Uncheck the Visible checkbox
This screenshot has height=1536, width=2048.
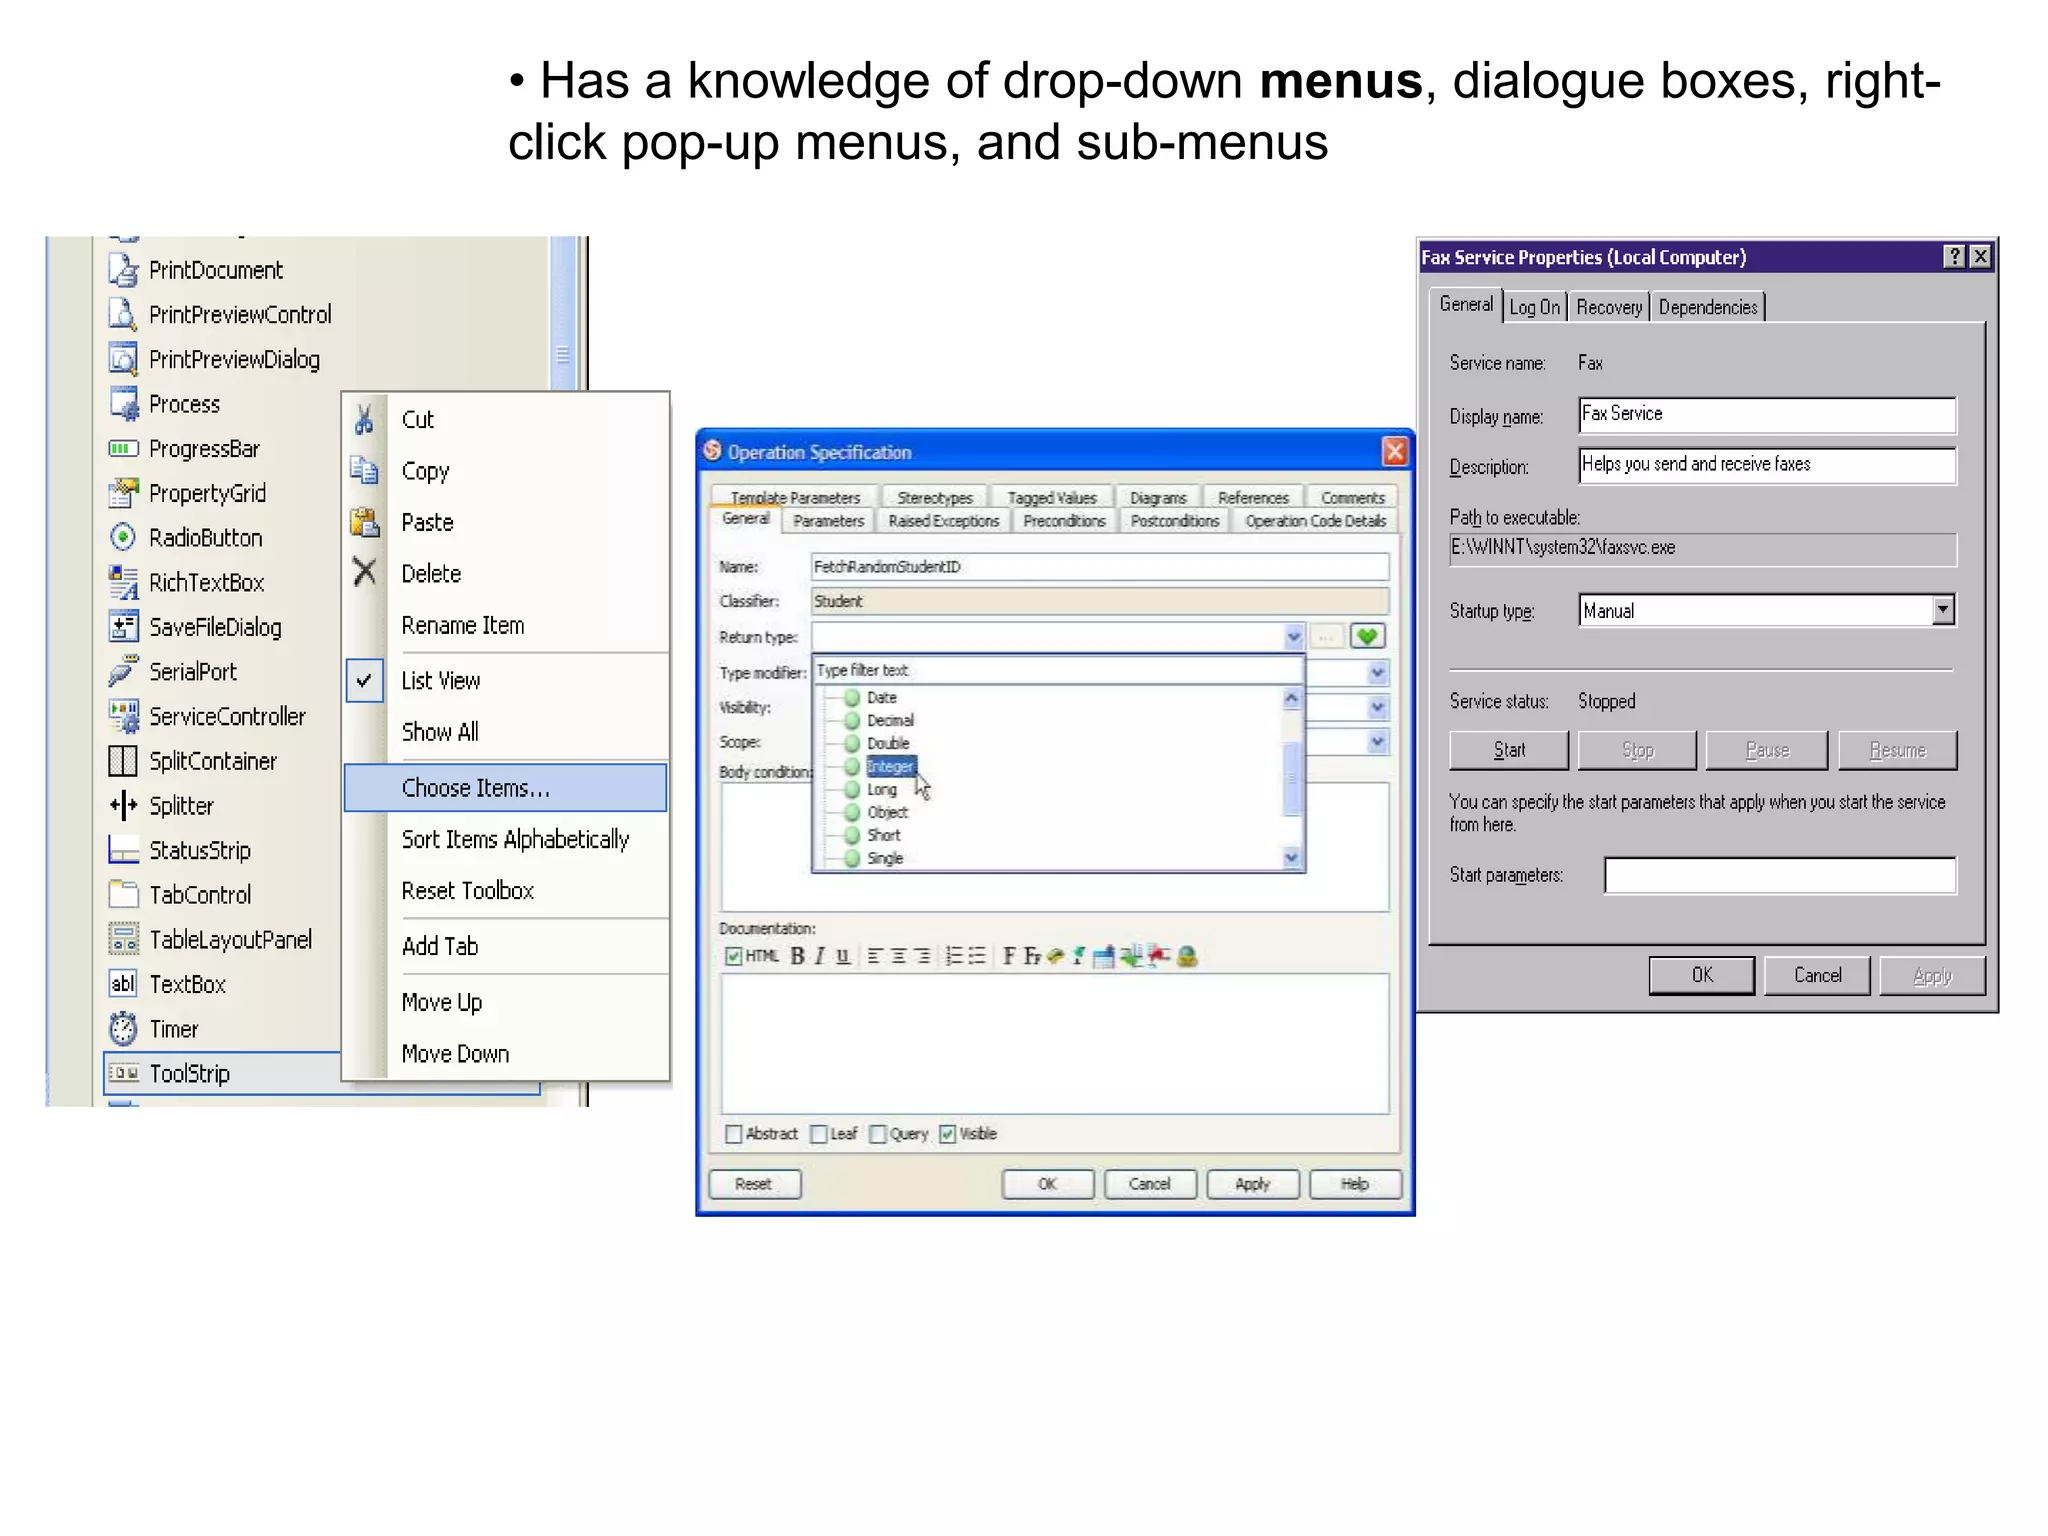pos(947,1133)
